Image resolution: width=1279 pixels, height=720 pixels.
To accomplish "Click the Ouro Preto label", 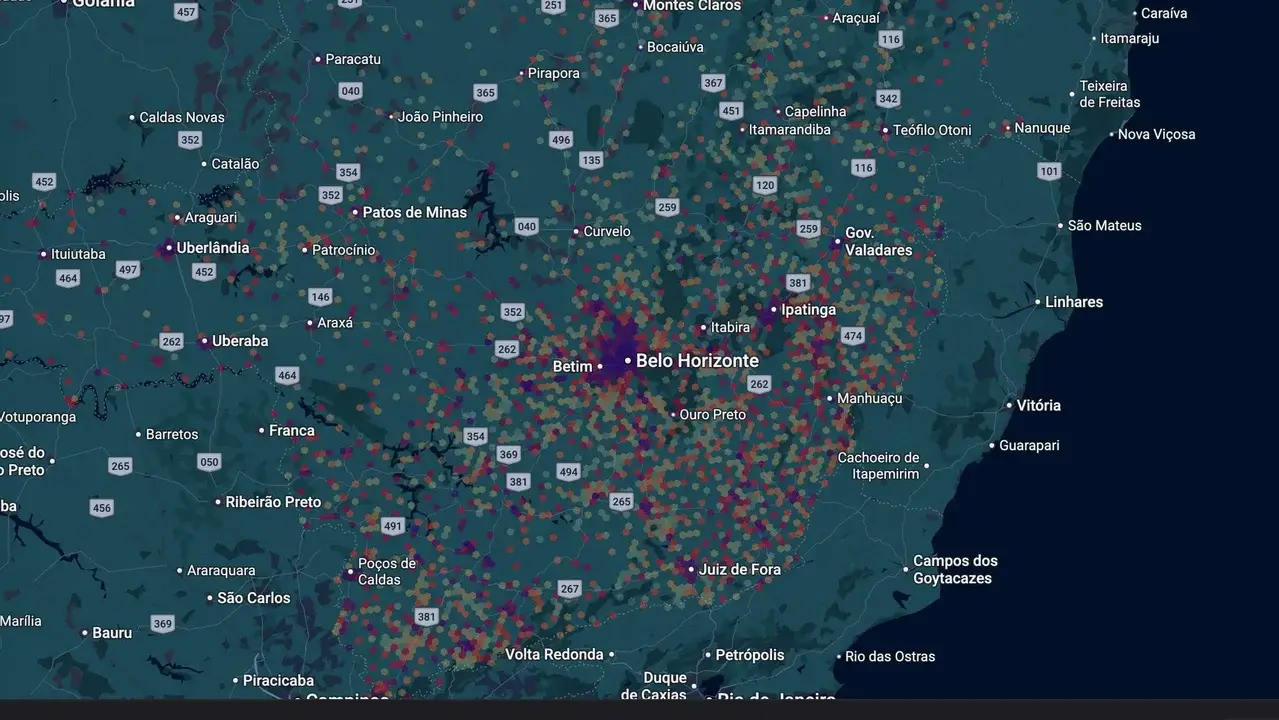I will tap(712, 414).
